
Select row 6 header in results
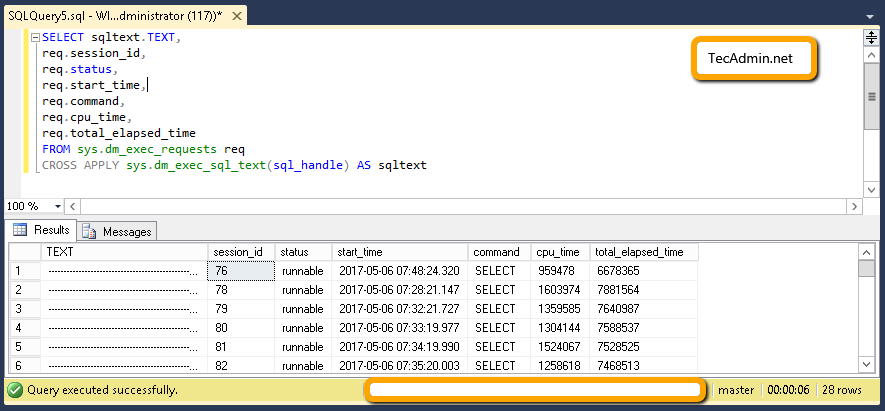coord(25,365)
